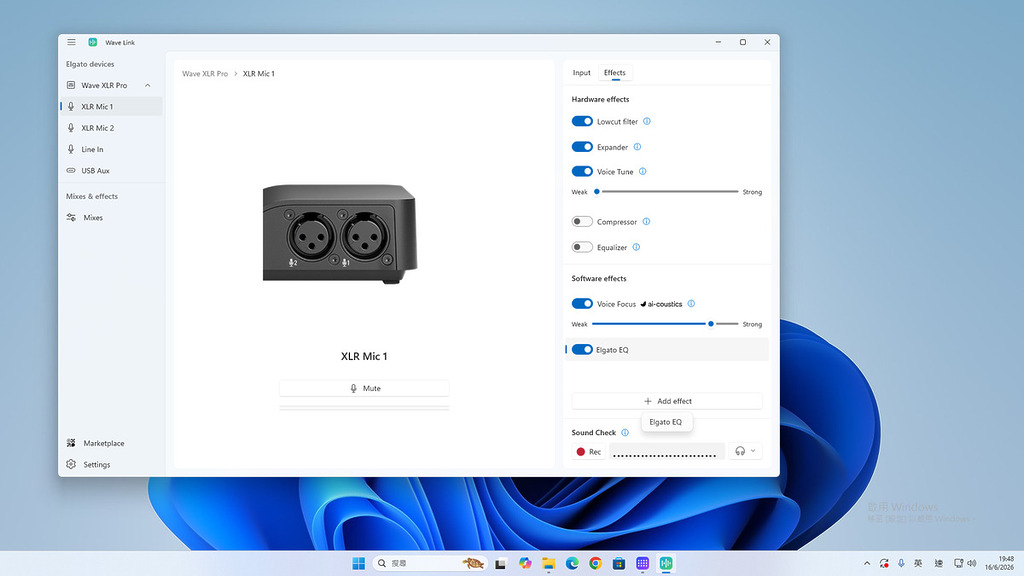This screenshot has height=576, width=1024.
Task: Open Task View from the taskbar
Action: pyautogui.click(x=501, y=563)
